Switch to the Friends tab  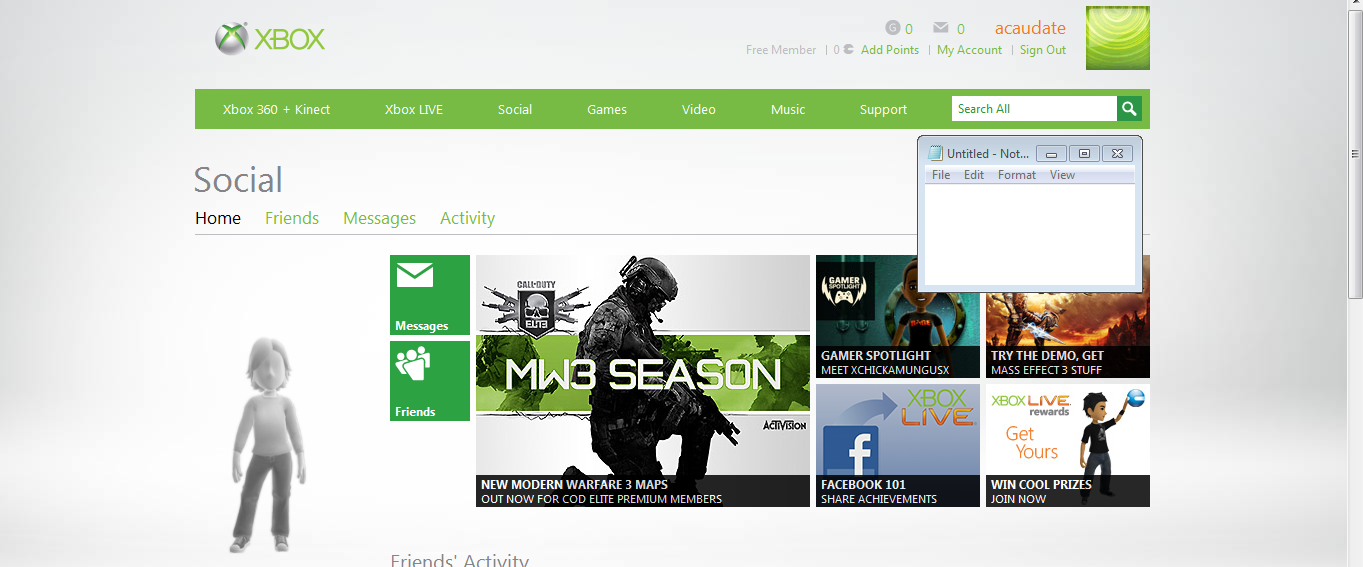point(292,218)
